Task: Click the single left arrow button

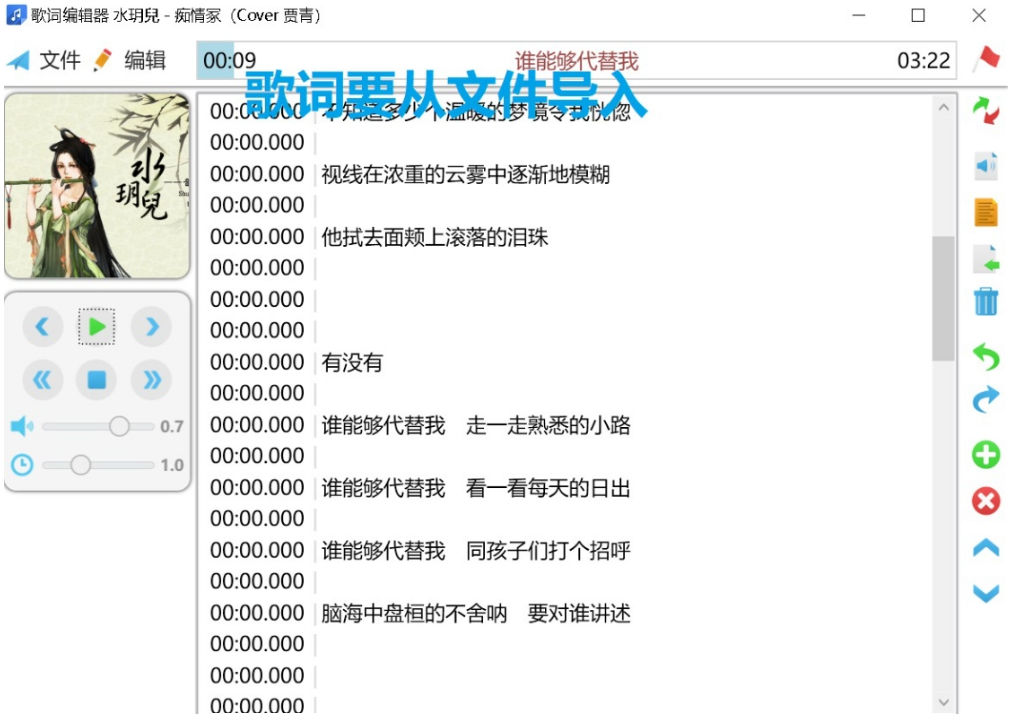Action: (x=42, y=327)
